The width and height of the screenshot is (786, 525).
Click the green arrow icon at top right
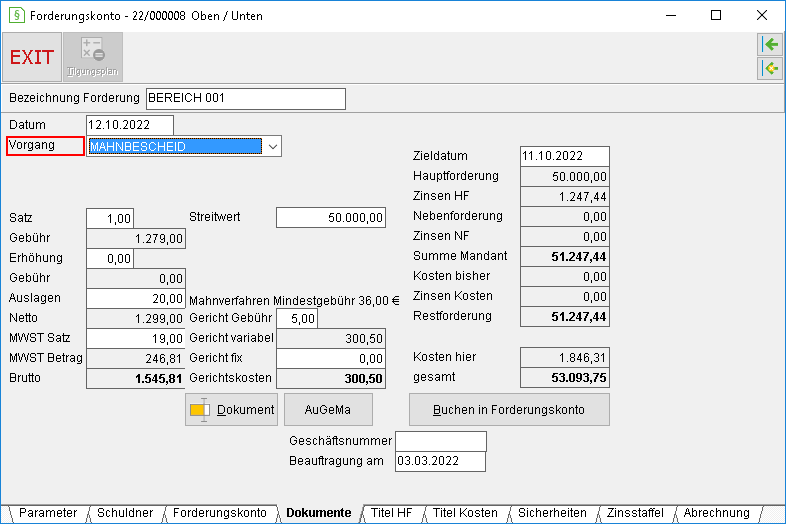click(770, 45)
